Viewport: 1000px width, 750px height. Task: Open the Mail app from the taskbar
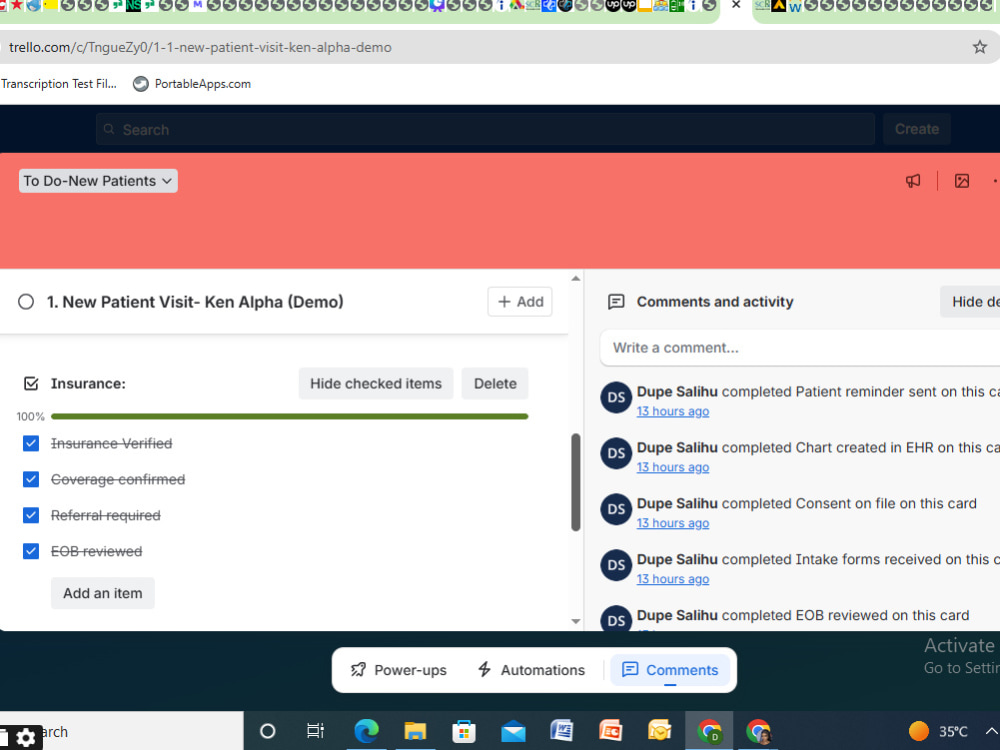click(x=513, y=732)
